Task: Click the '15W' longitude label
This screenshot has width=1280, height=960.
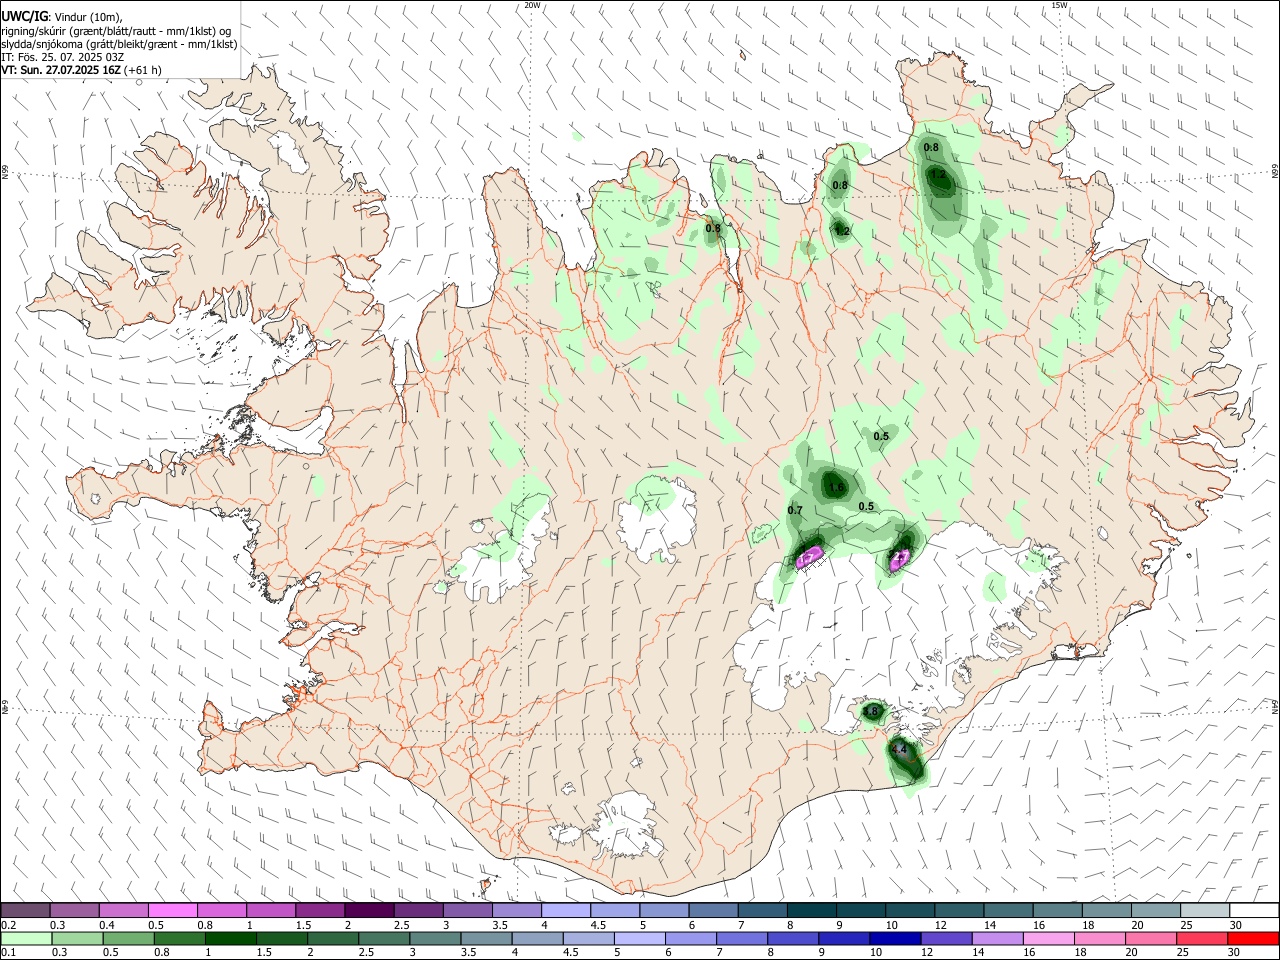Action: pyautogui.click(x=1059, y=5)
